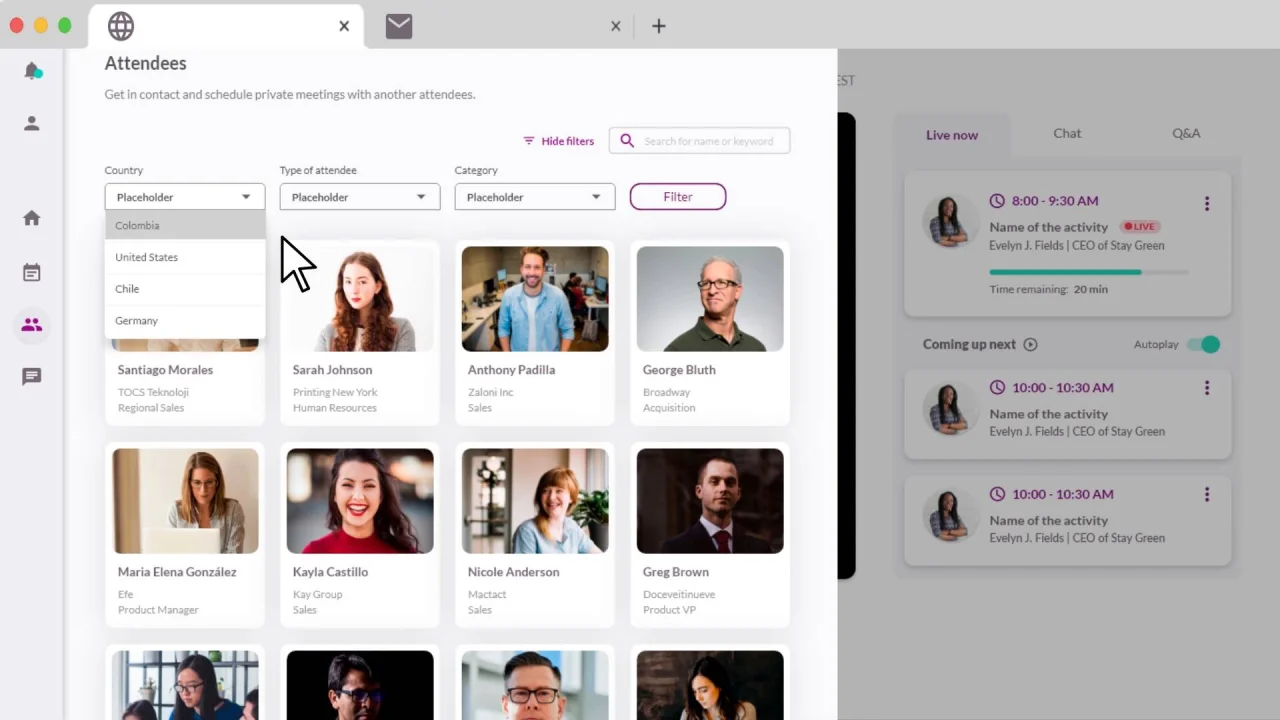Image resolution: width=1280 pixels, height=720 pixels.
Task: Click the Kayla Castillo name
Action: [x=330, y=572]
